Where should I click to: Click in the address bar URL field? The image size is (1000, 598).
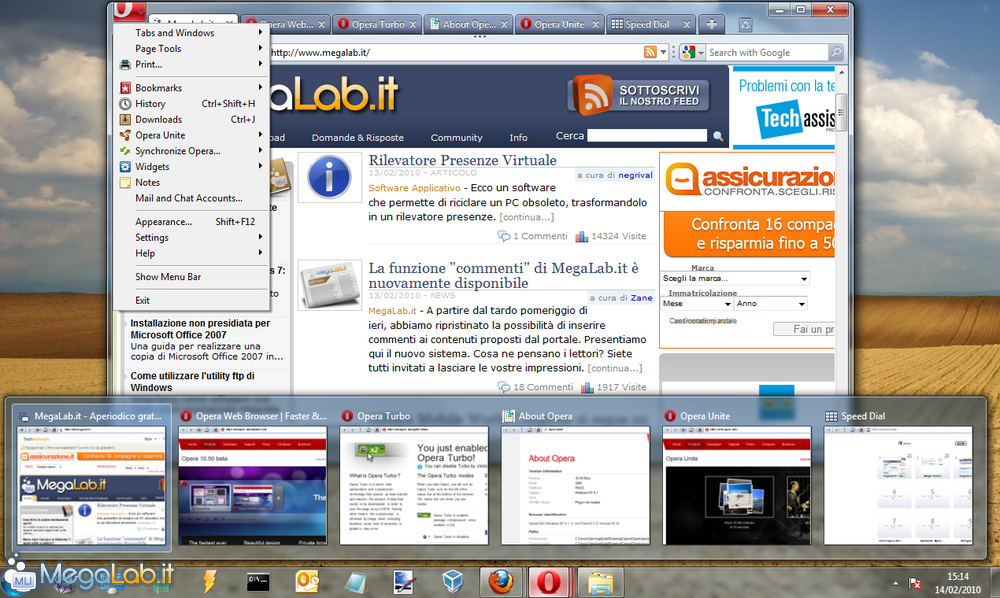(455, 52)
